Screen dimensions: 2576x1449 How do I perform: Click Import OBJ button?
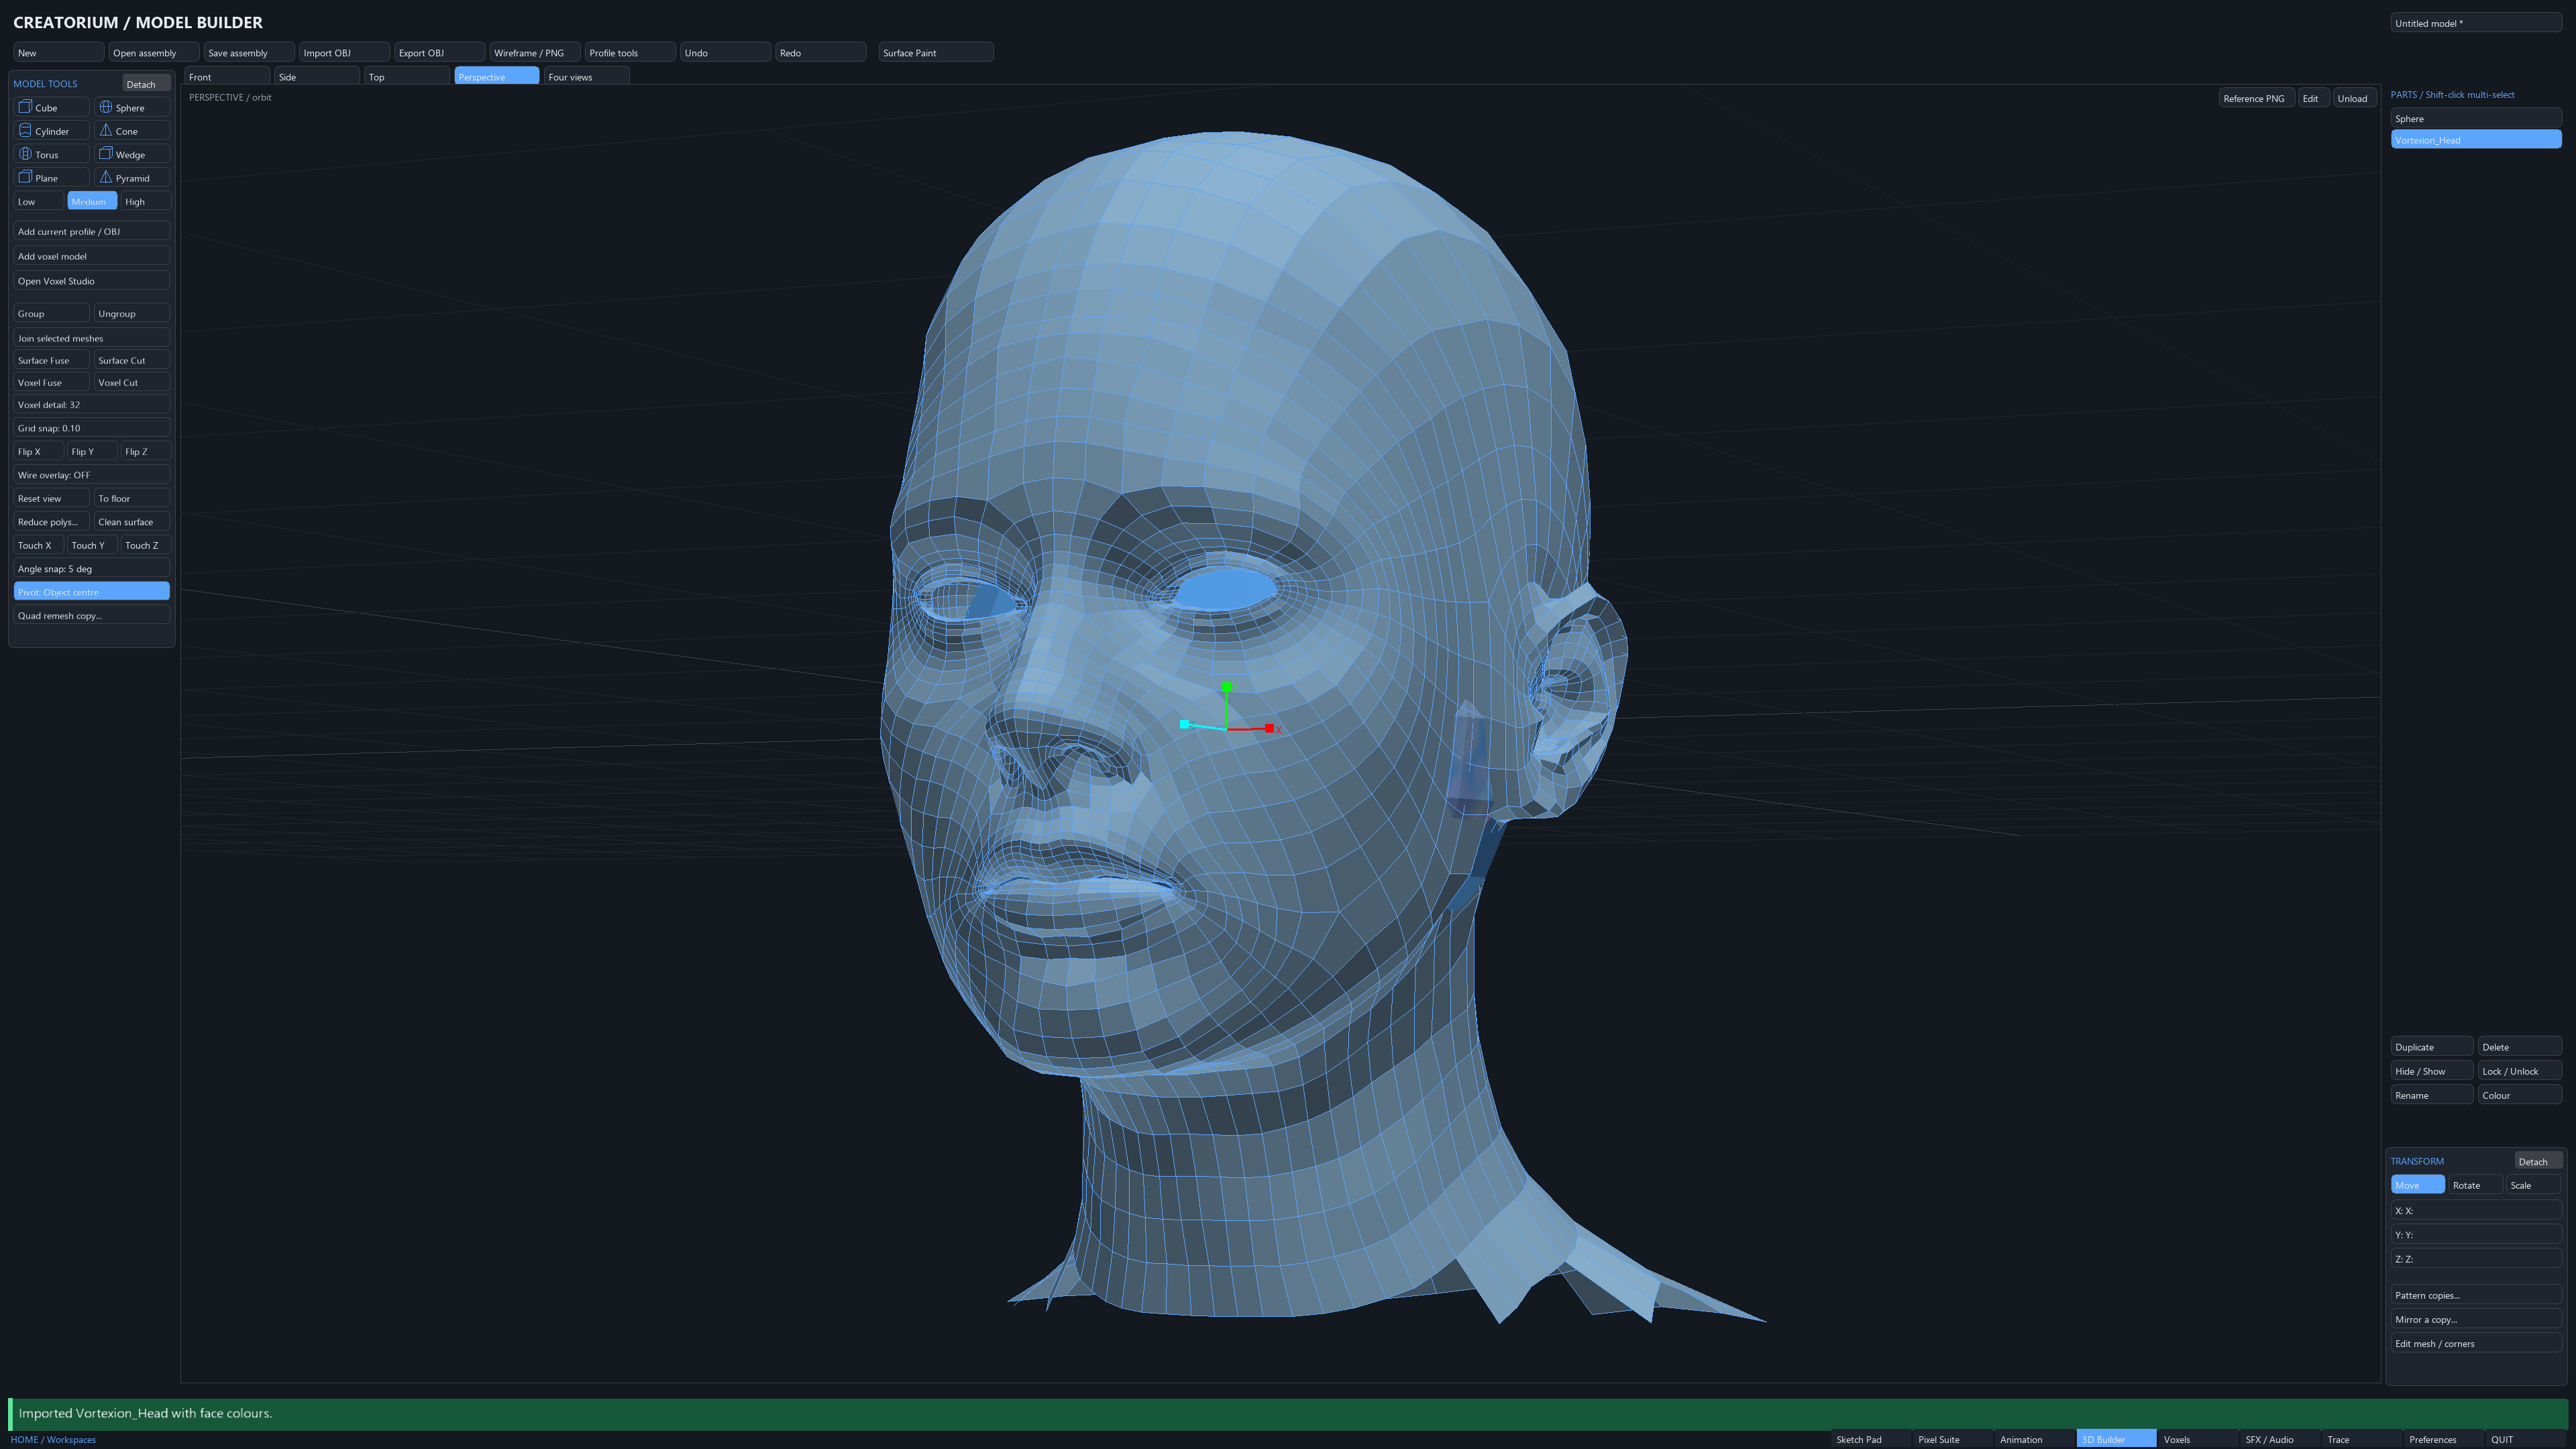tap(344, 52)
